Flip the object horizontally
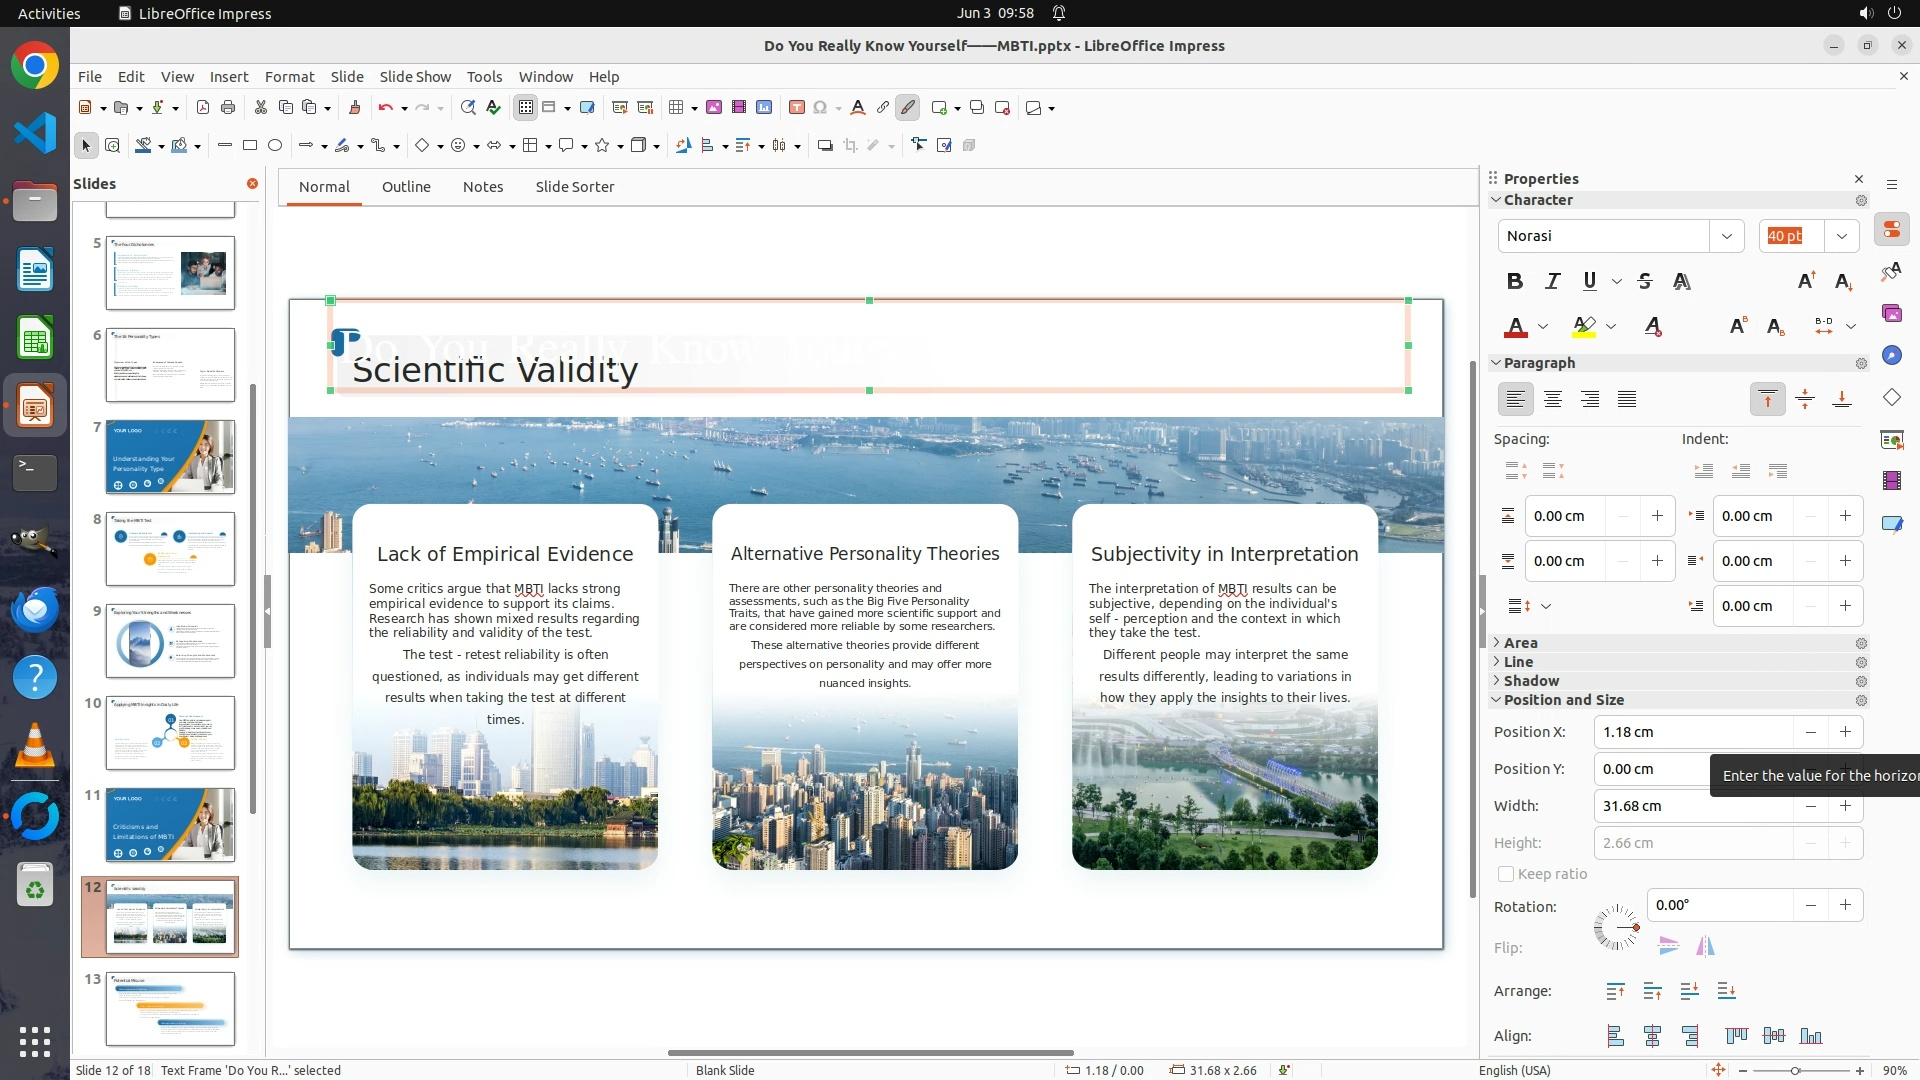The height and width of the screenshot is (1080, 1920). [1705, 946]
